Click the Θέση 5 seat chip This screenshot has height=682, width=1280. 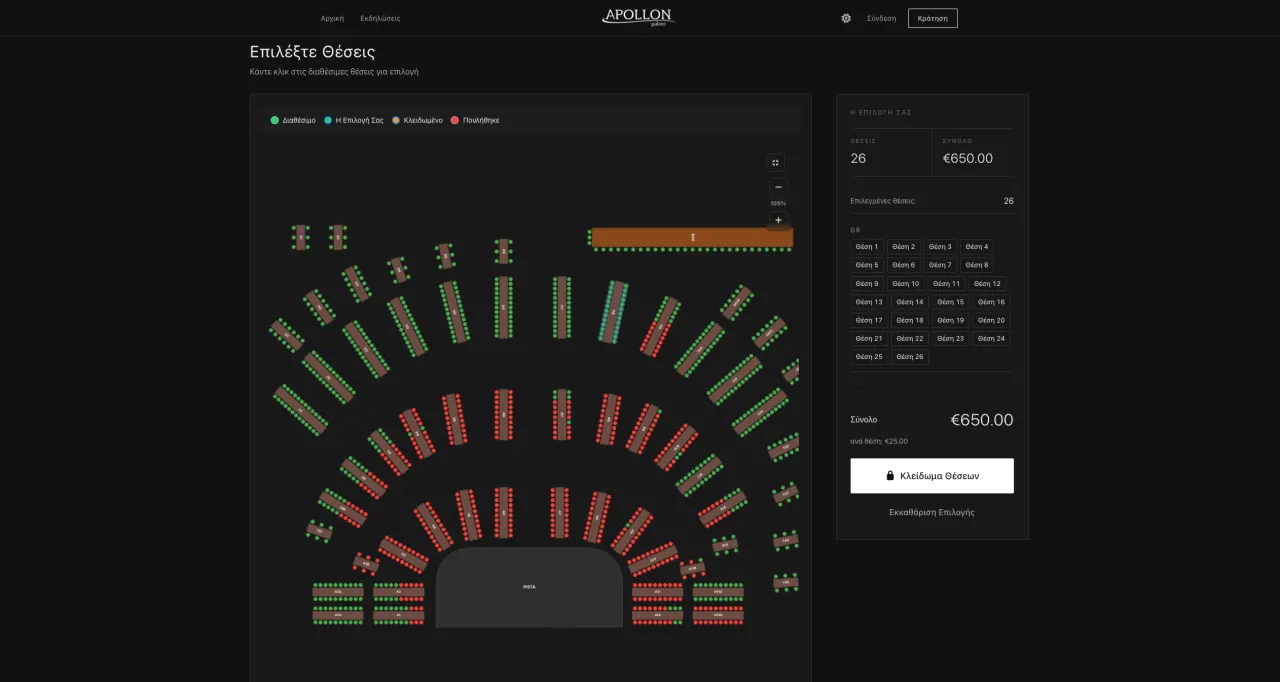coord(867,265)
